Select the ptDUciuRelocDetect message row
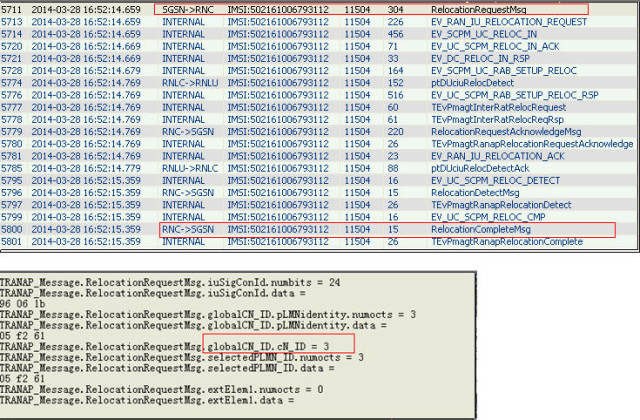Screen dimensions: 640x420 click(319, 83)
